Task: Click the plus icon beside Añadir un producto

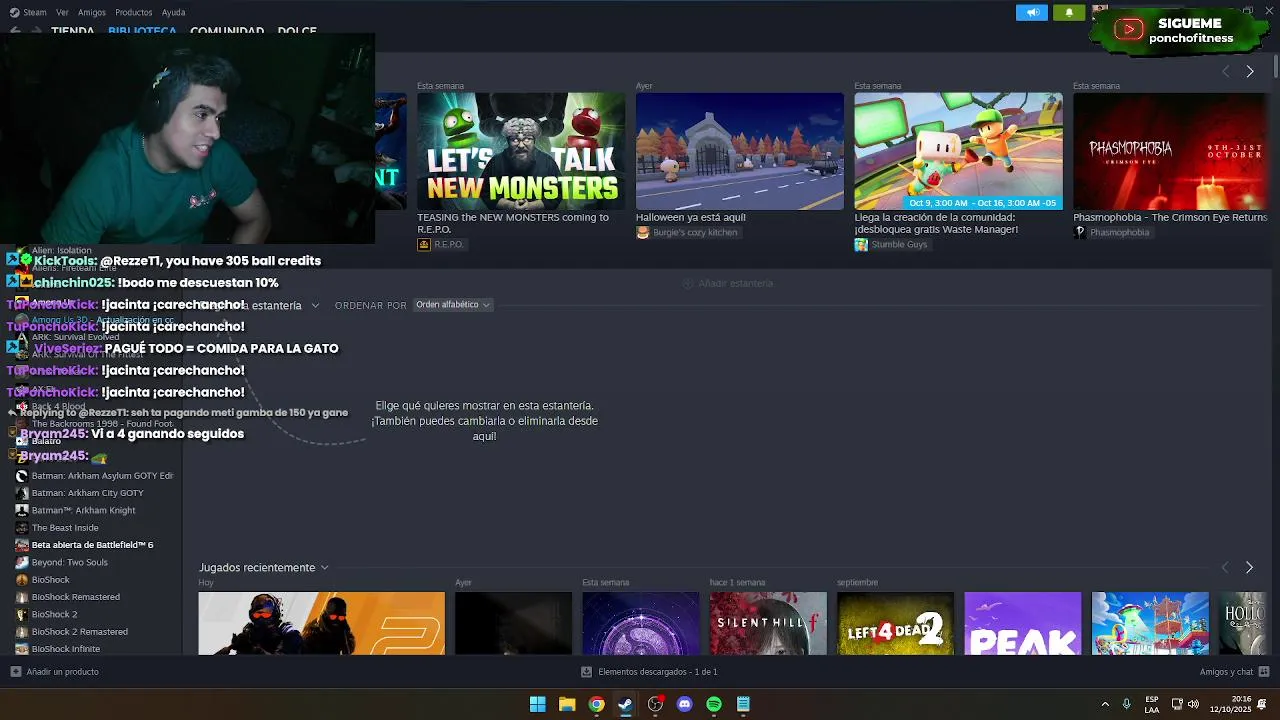Action: tap(15, 672)
